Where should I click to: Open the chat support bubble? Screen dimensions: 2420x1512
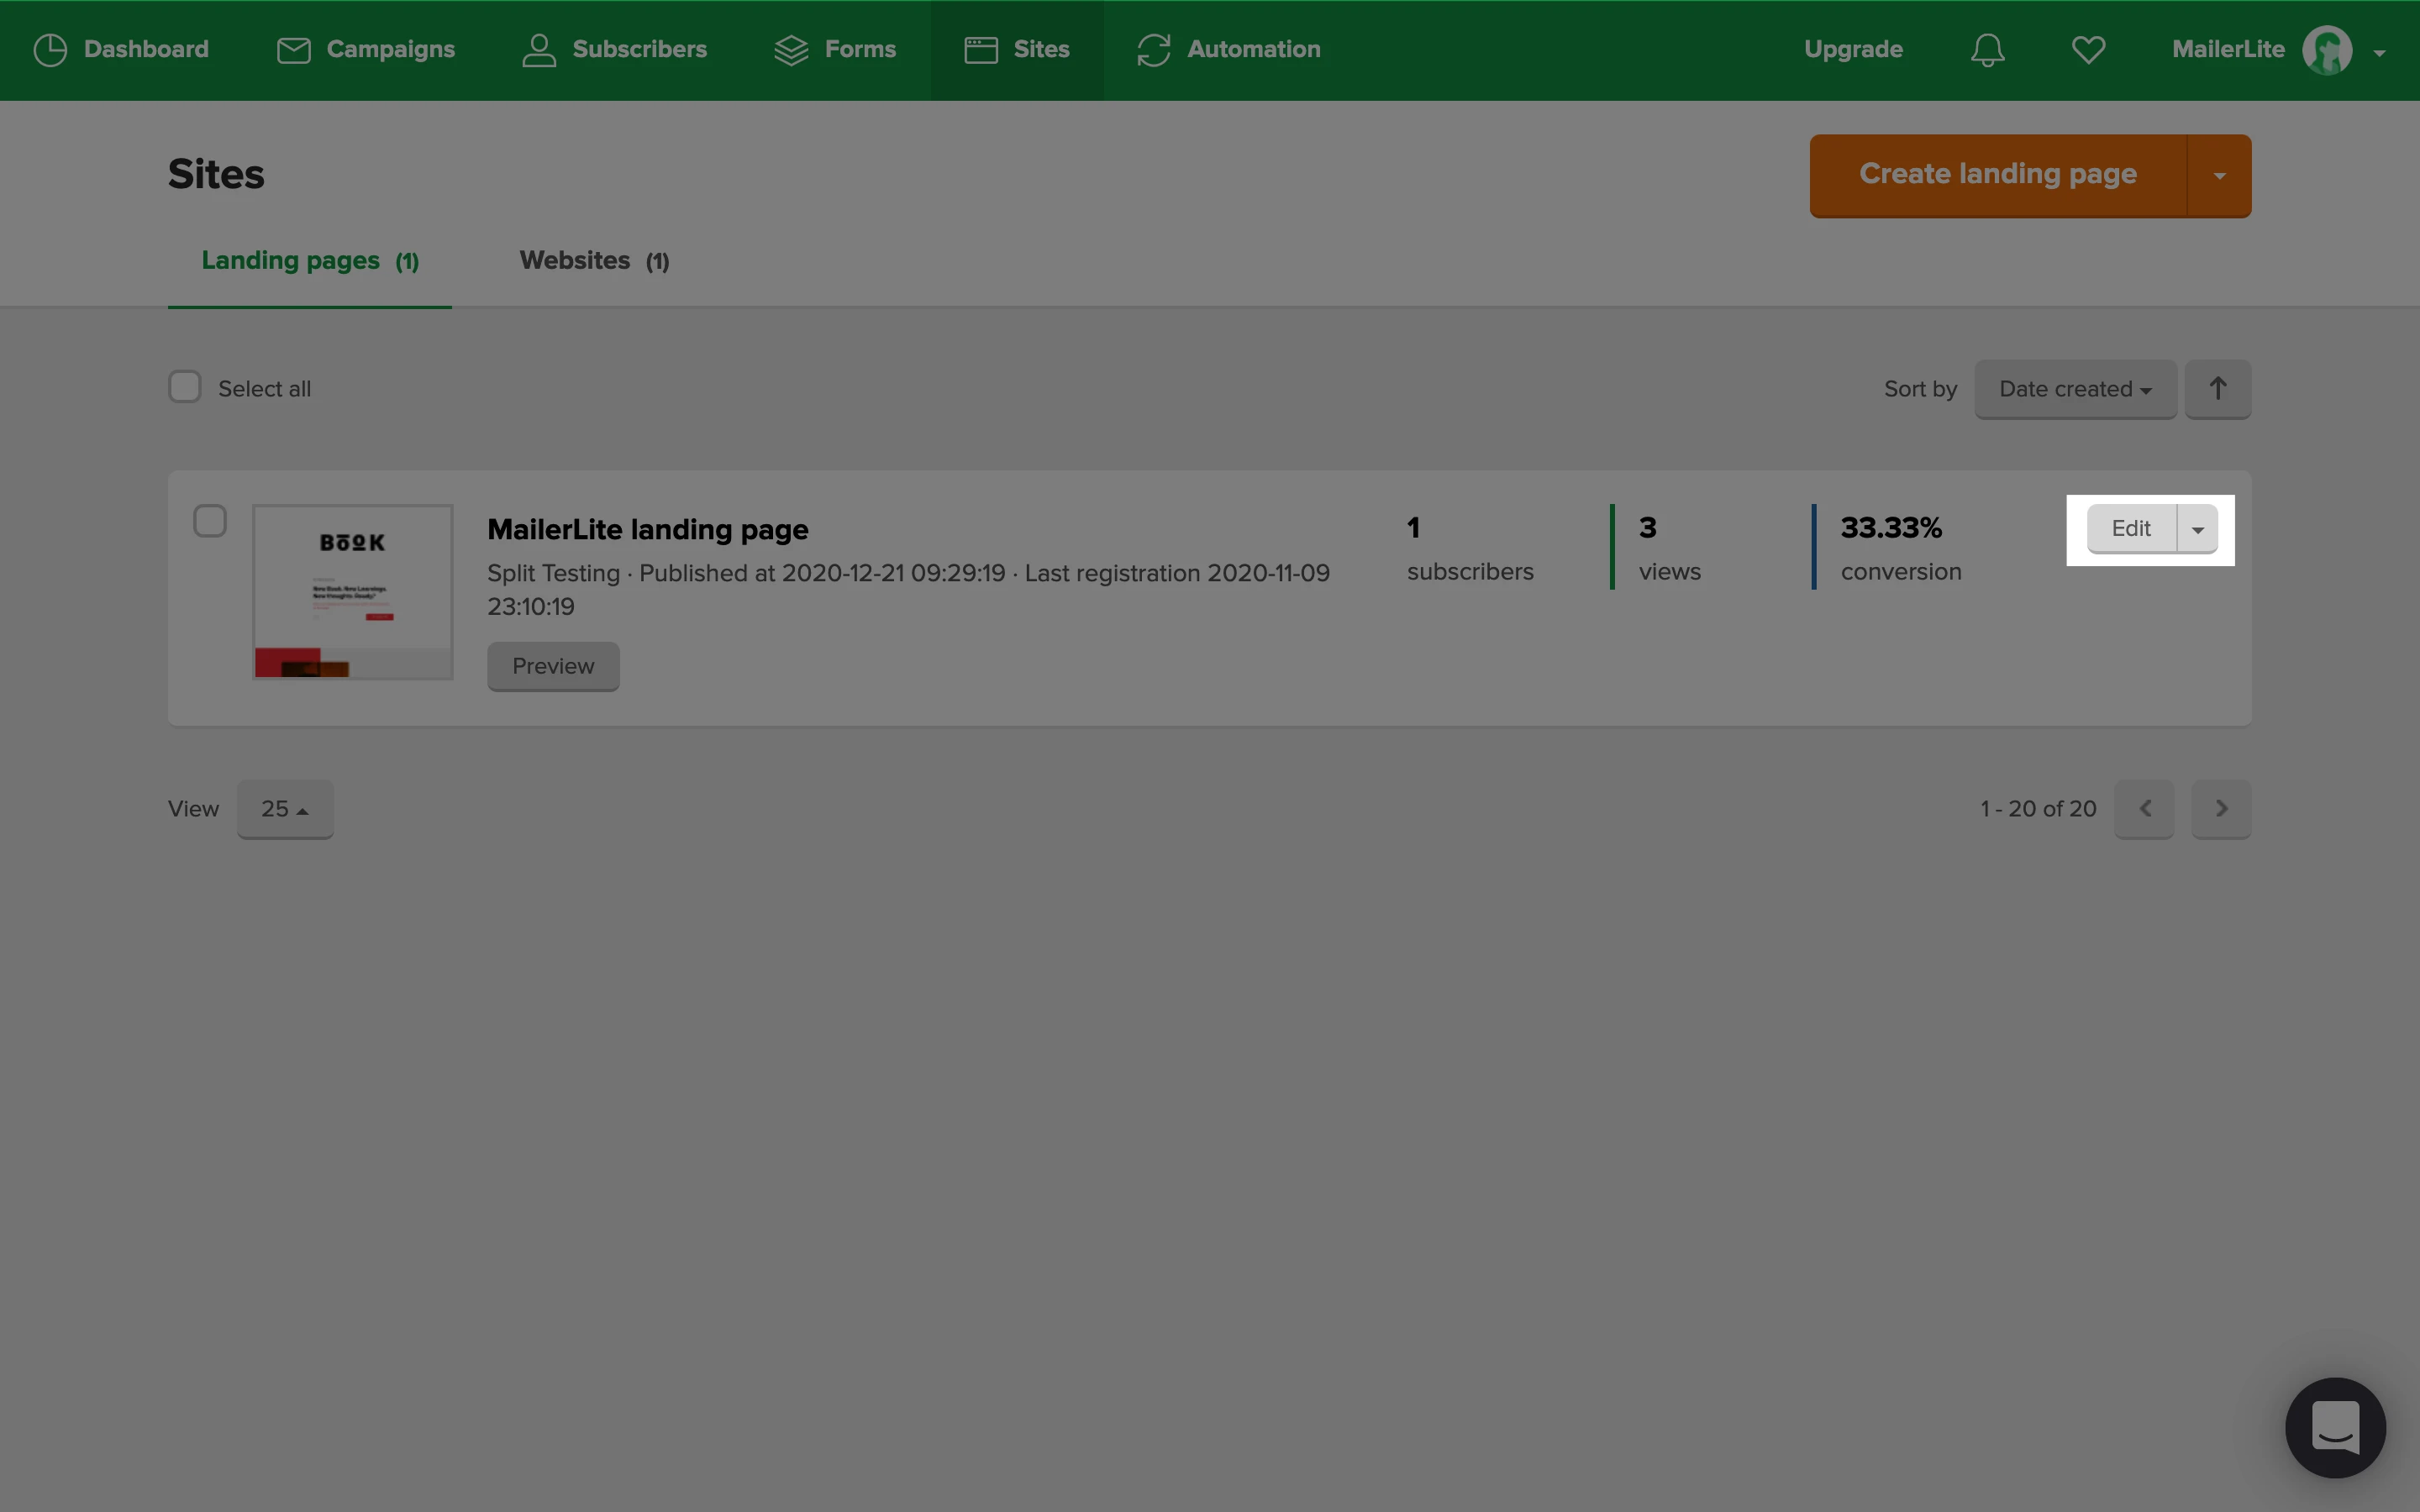(x=2334, y=1427)
